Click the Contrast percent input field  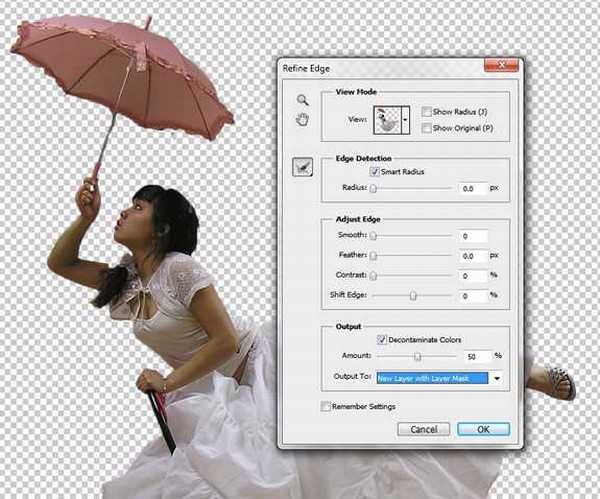point(470,276)
